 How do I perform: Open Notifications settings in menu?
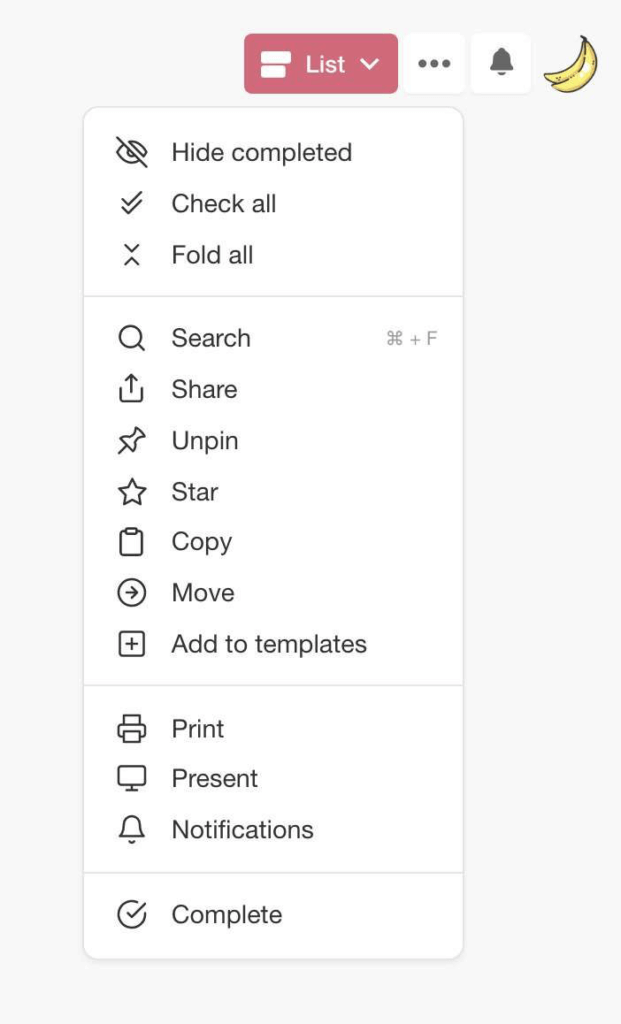pyautogui.click(x=242, y=830)
